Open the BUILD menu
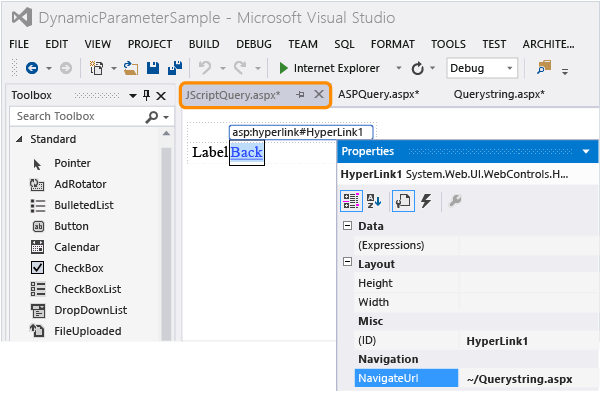 204,44
